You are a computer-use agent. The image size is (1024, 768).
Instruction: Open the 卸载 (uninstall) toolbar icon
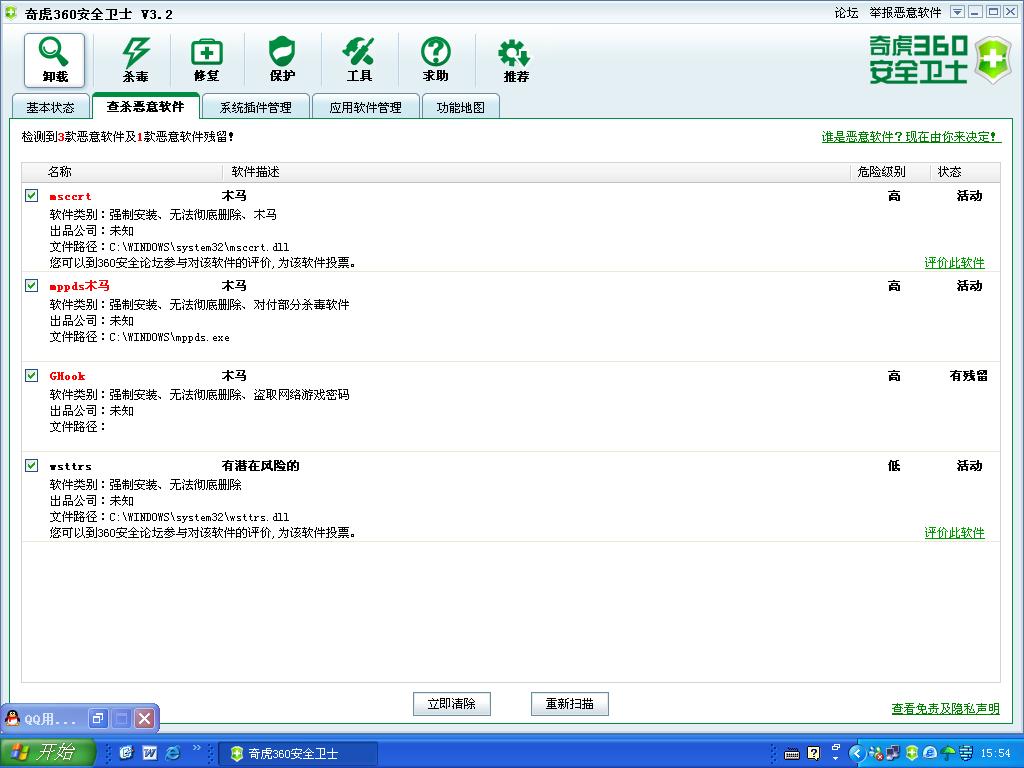coord(55,60)
